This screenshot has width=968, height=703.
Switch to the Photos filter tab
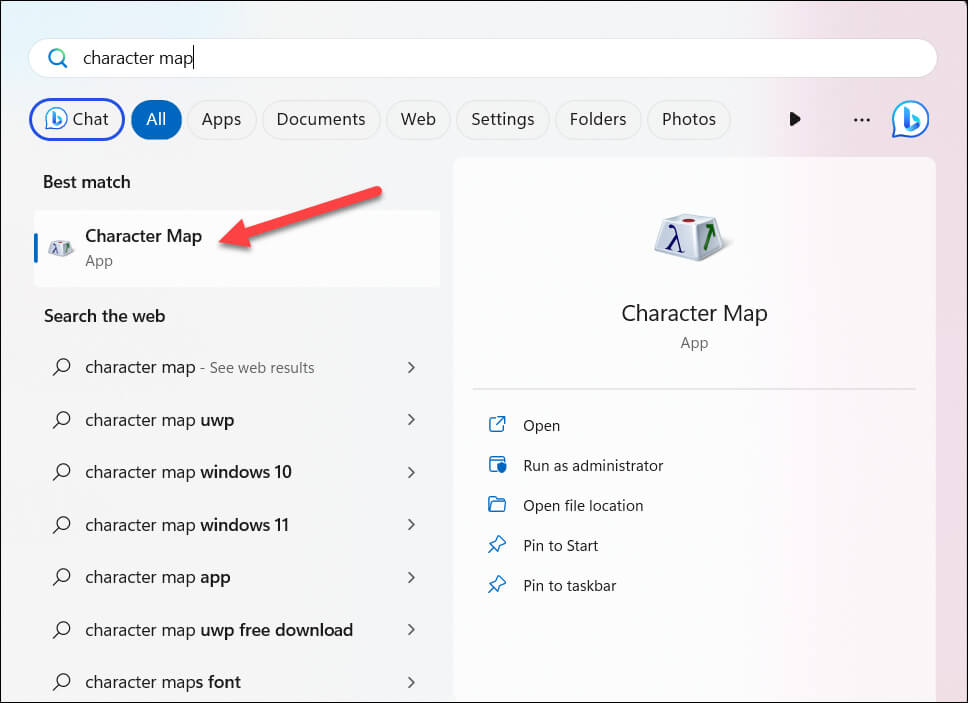coord(689,119)
